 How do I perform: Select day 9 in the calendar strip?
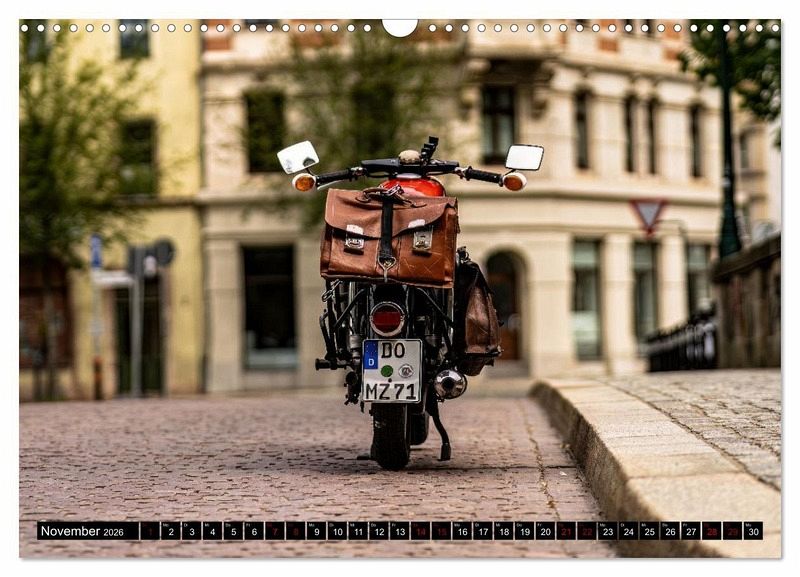pyautogui.click(x=316, y=531)
